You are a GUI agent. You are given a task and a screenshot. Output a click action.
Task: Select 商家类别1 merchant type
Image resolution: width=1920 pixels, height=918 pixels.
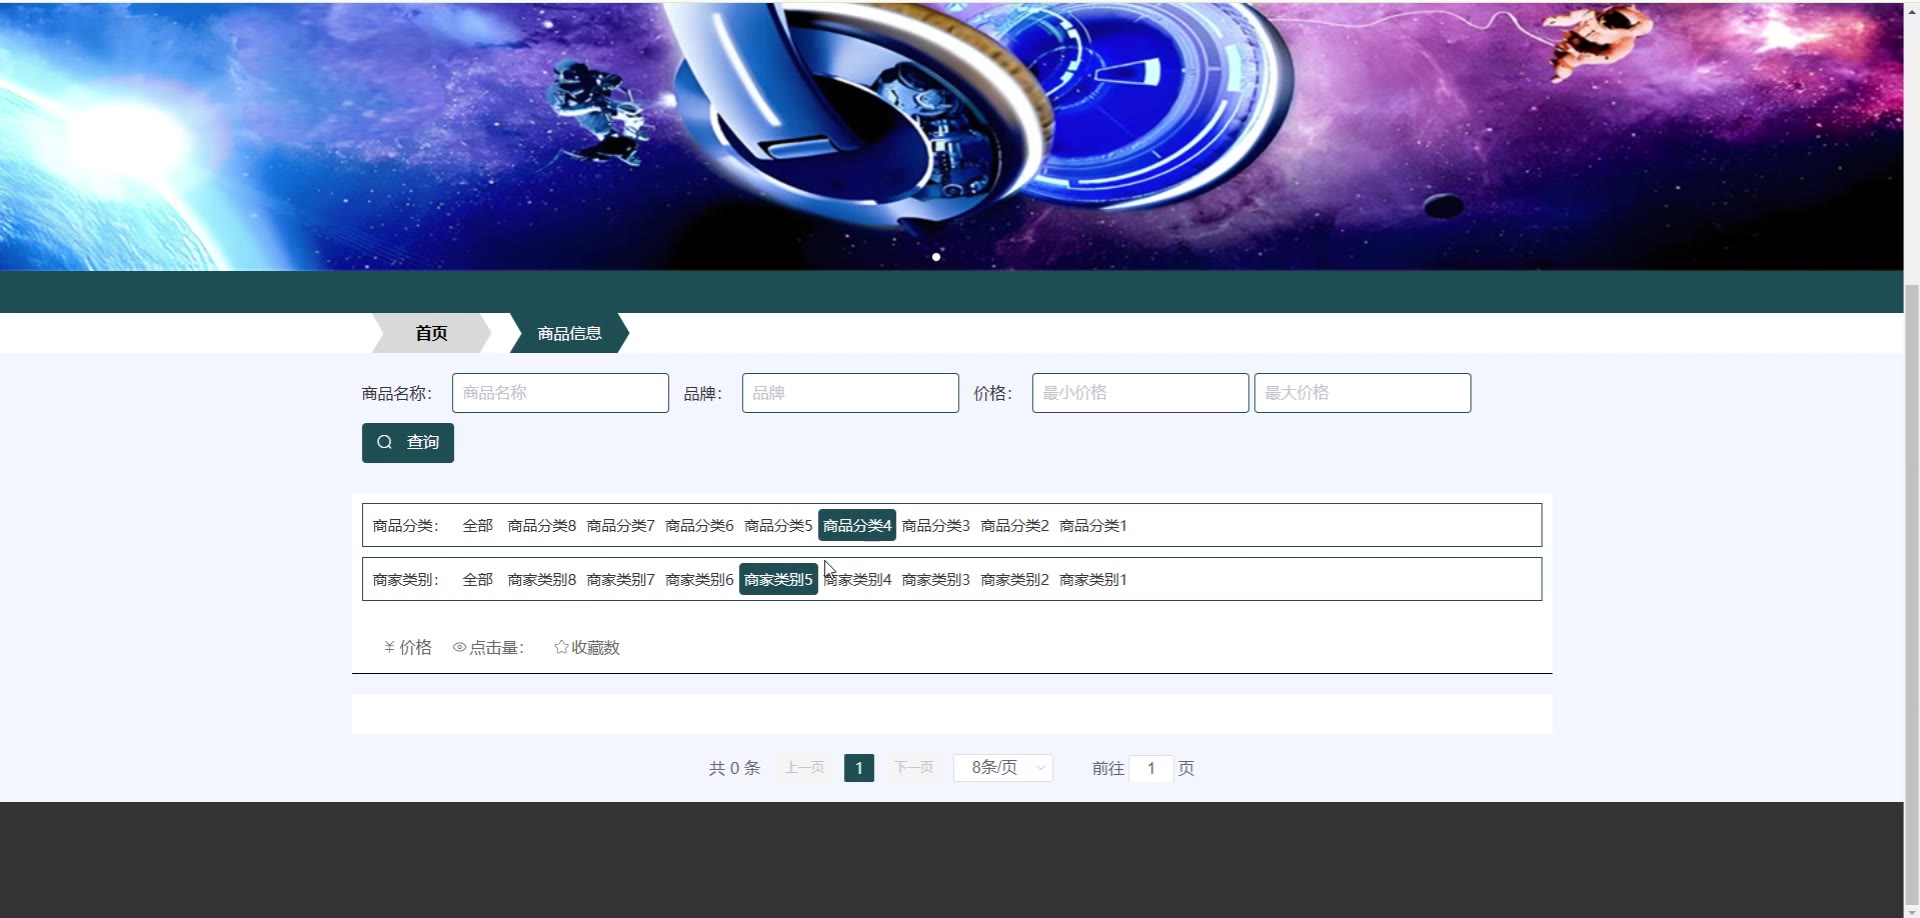tap(1093, 579)
